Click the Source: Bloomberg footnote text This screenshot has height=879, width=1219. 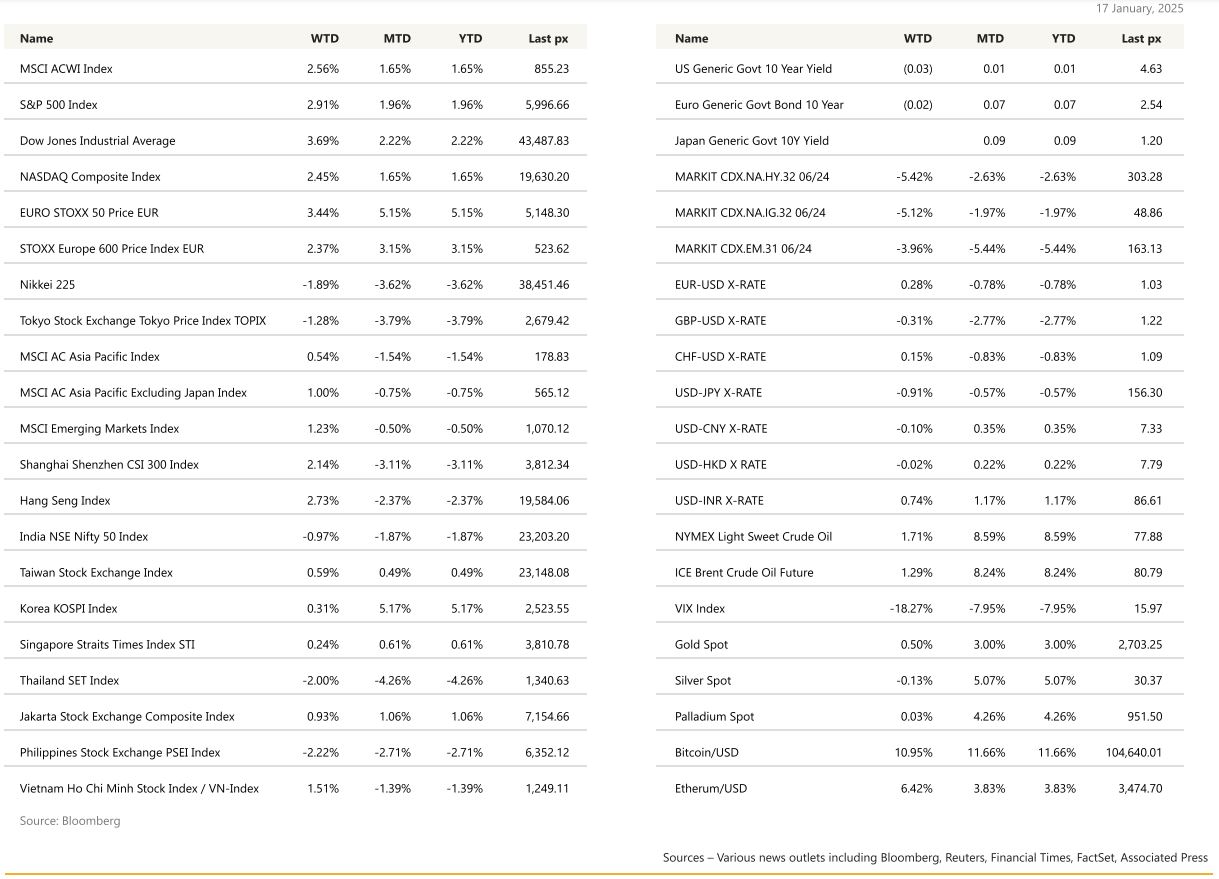pos(70,821)
